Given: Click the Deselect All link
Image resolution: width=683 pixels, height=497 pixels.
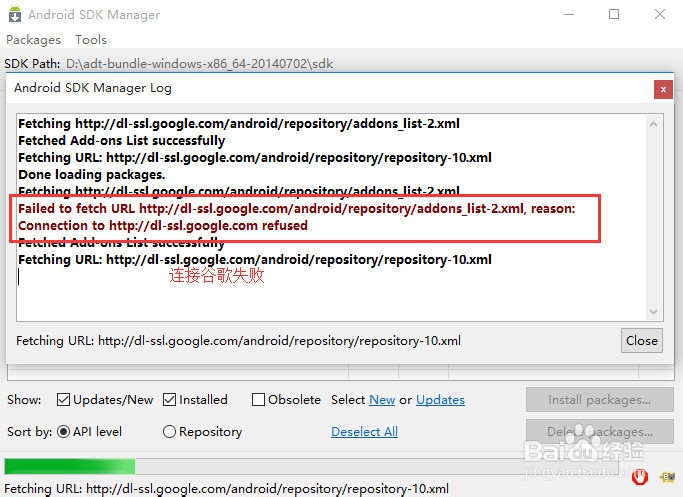Looking at the screenshot, I should tap(365, 432).
